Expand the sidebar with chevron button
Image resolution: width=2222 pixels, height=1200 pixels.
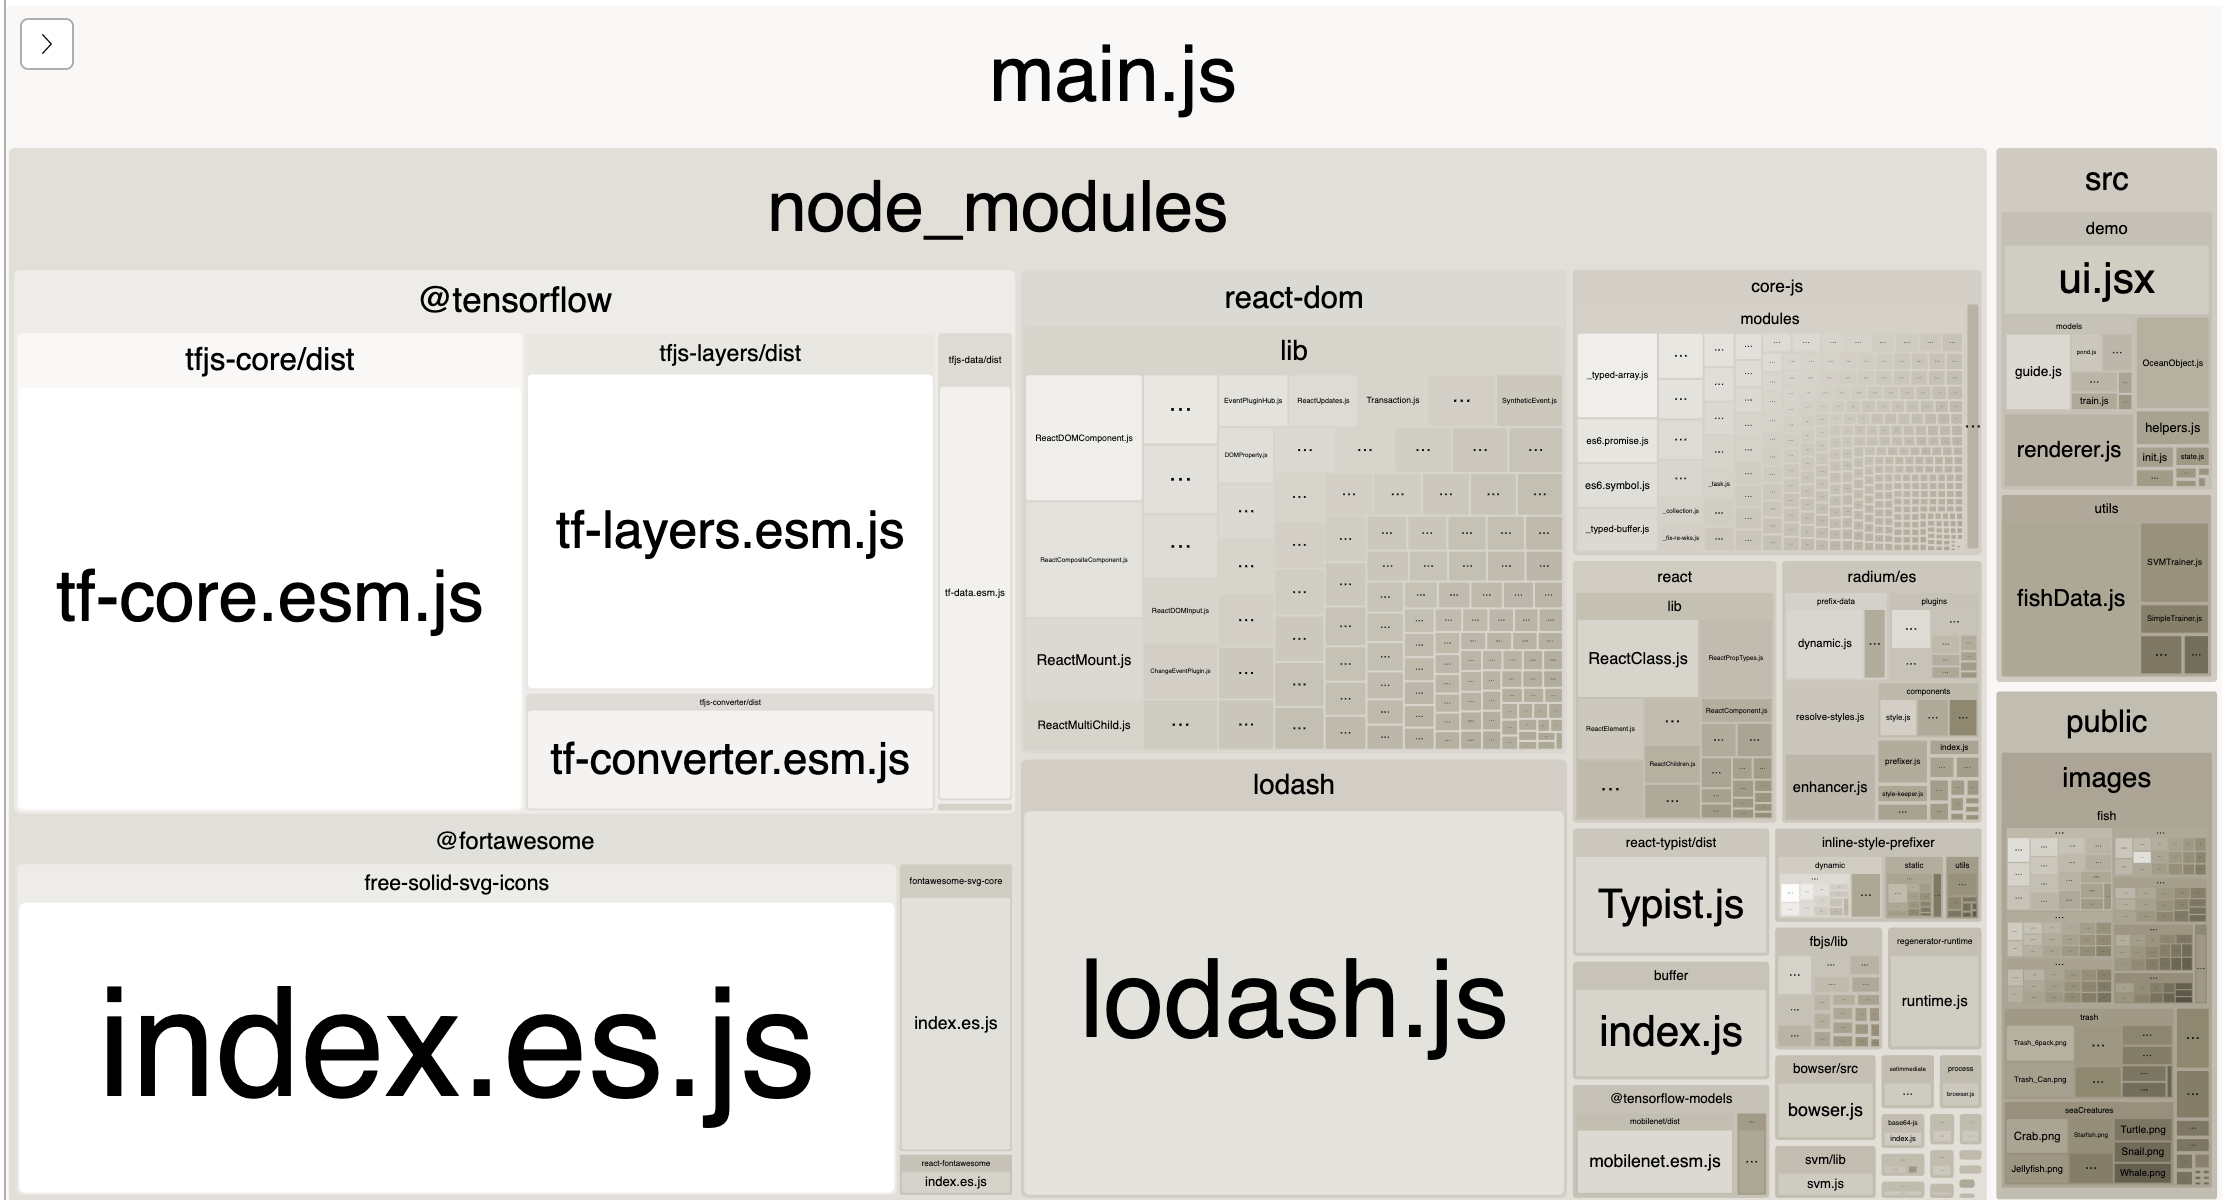[46, 44]
